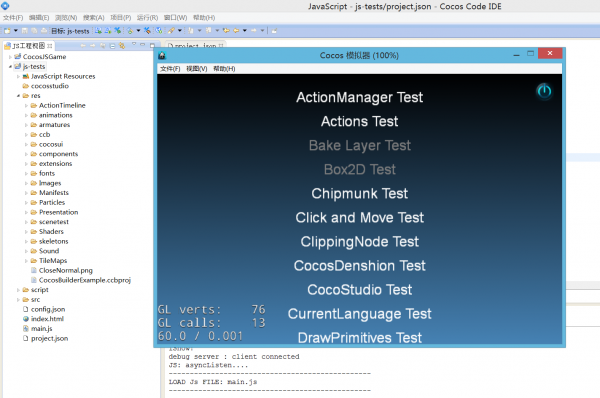Expand the script folder
Image resolution: width=600 pixels, height=398 pixels.
(x=18, y=290)
